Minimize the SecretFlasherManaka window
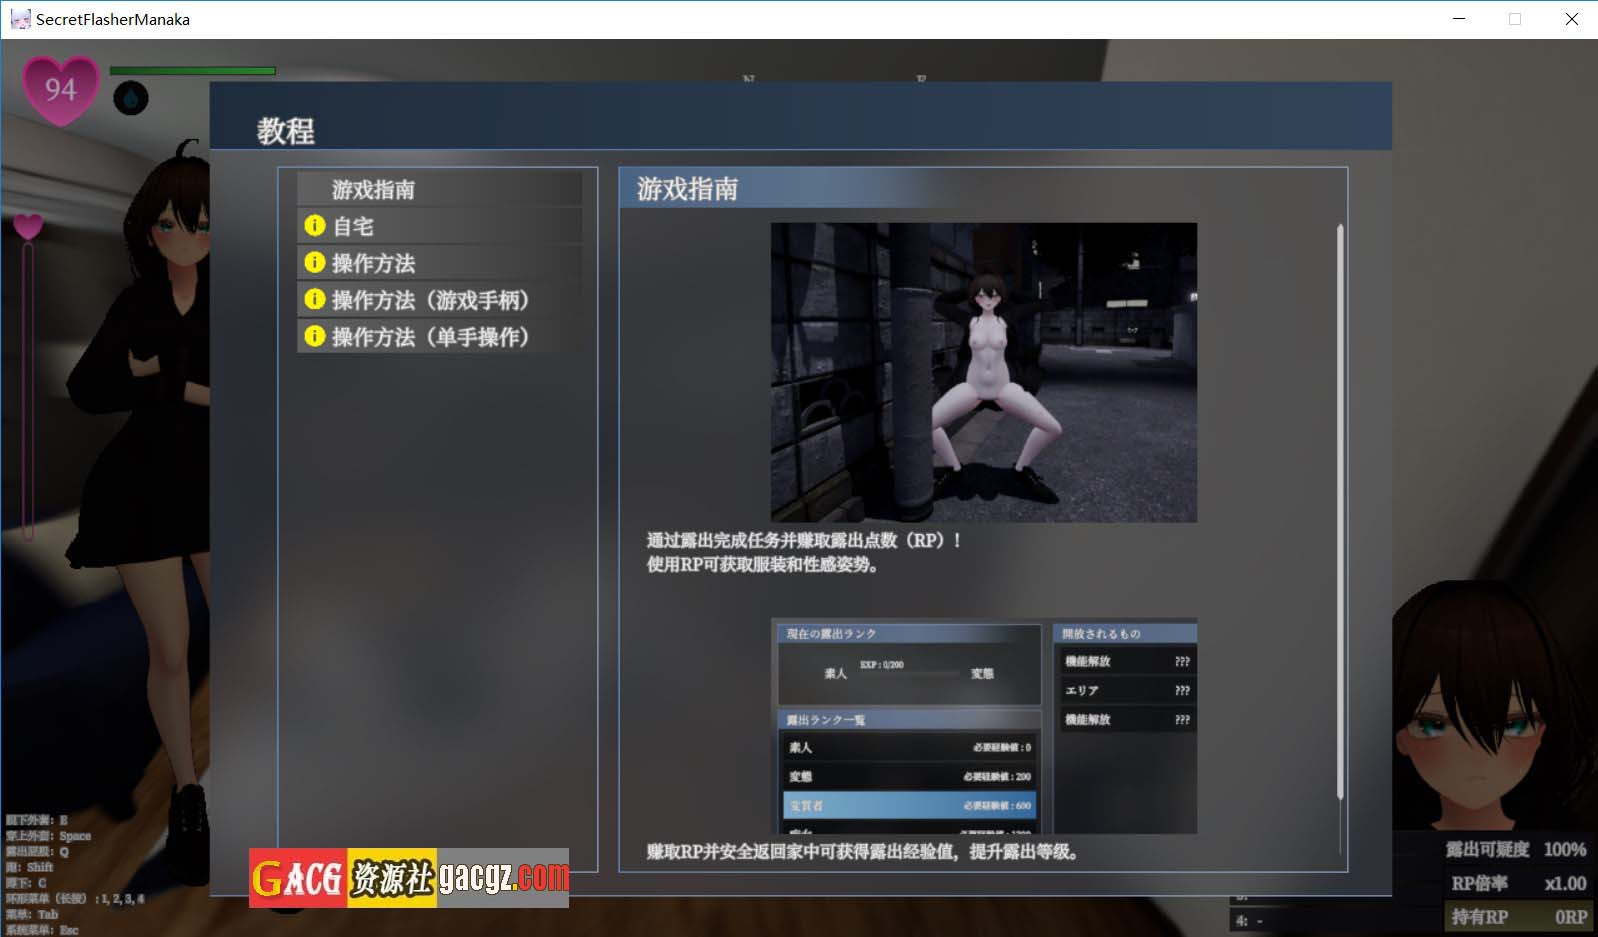1598x937 pixels. [x=1459, y=19]
